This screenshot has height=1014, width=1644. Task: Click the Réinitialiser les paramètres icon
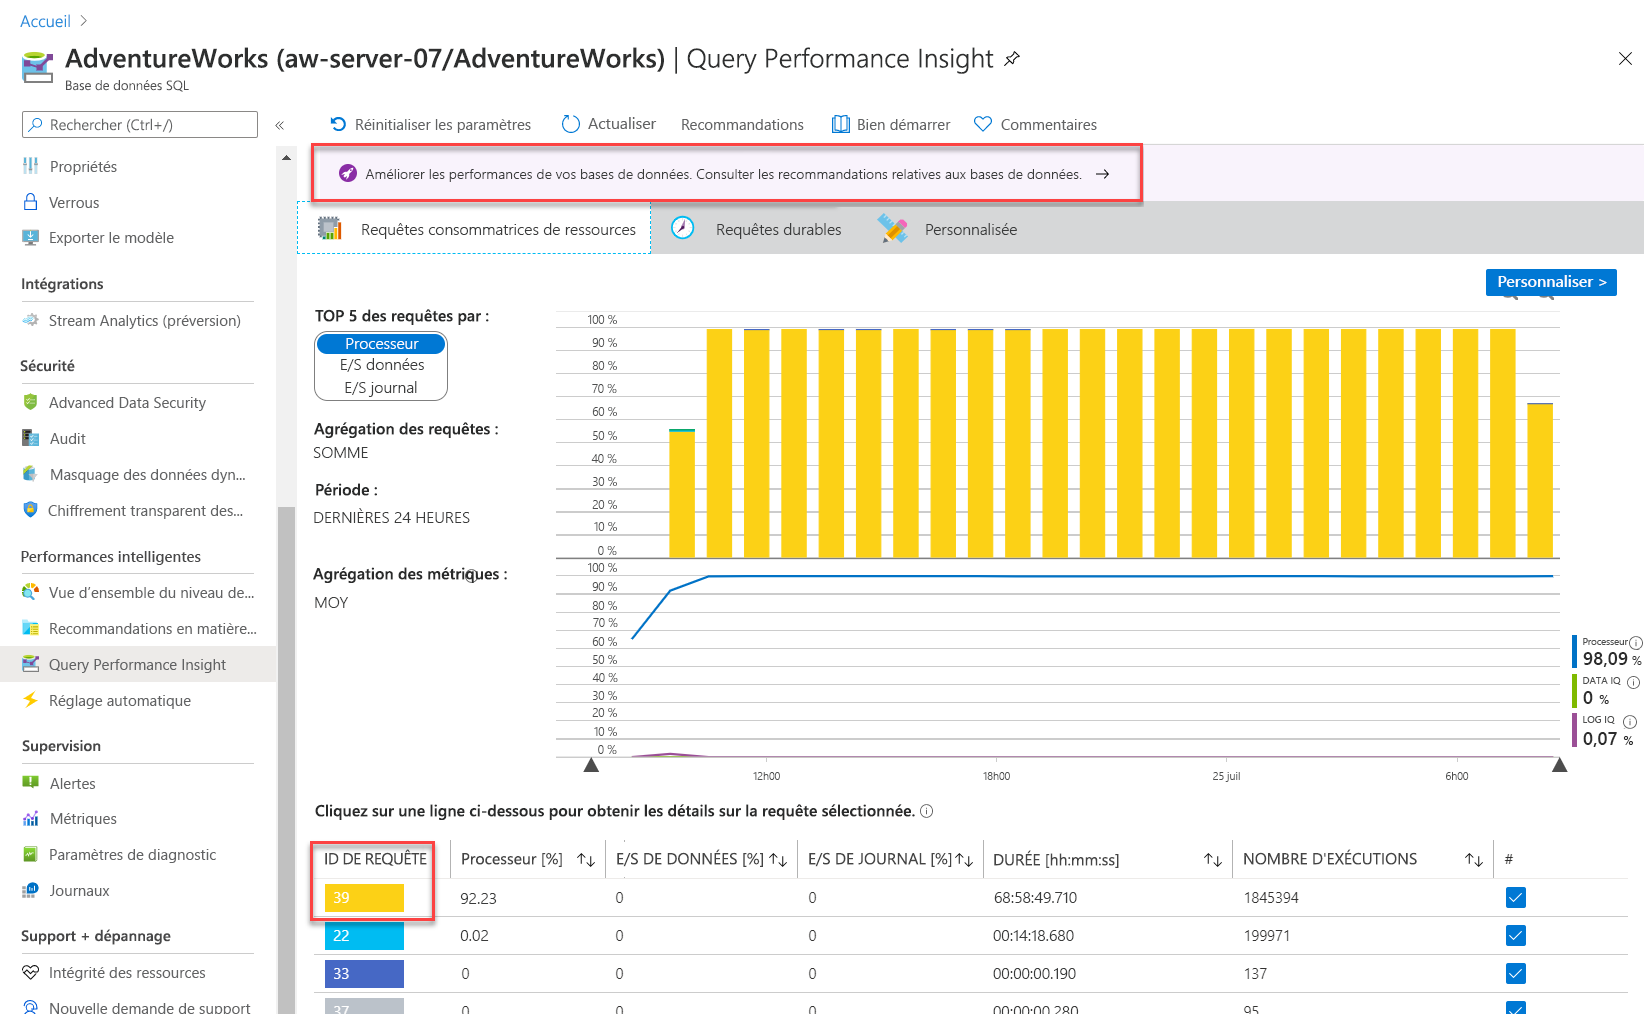click(x=338, y=124)
